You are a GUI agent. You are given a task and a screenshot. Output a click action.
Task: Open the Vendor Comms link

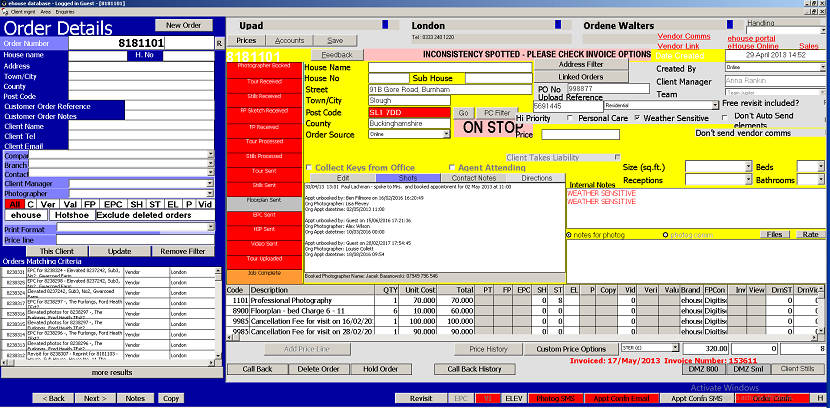[x=683, y=37]
